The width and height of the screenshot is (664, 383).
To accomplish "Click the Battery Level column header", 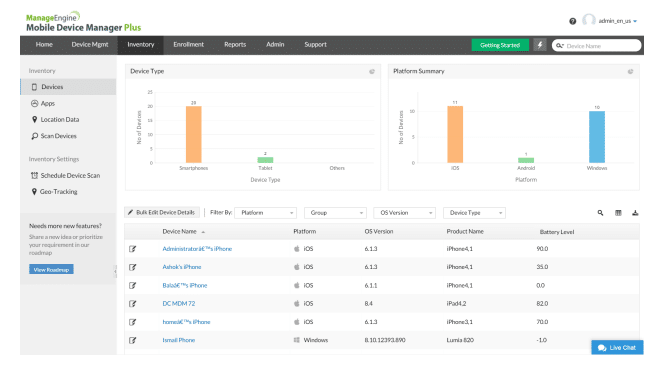I will (557, 232).
